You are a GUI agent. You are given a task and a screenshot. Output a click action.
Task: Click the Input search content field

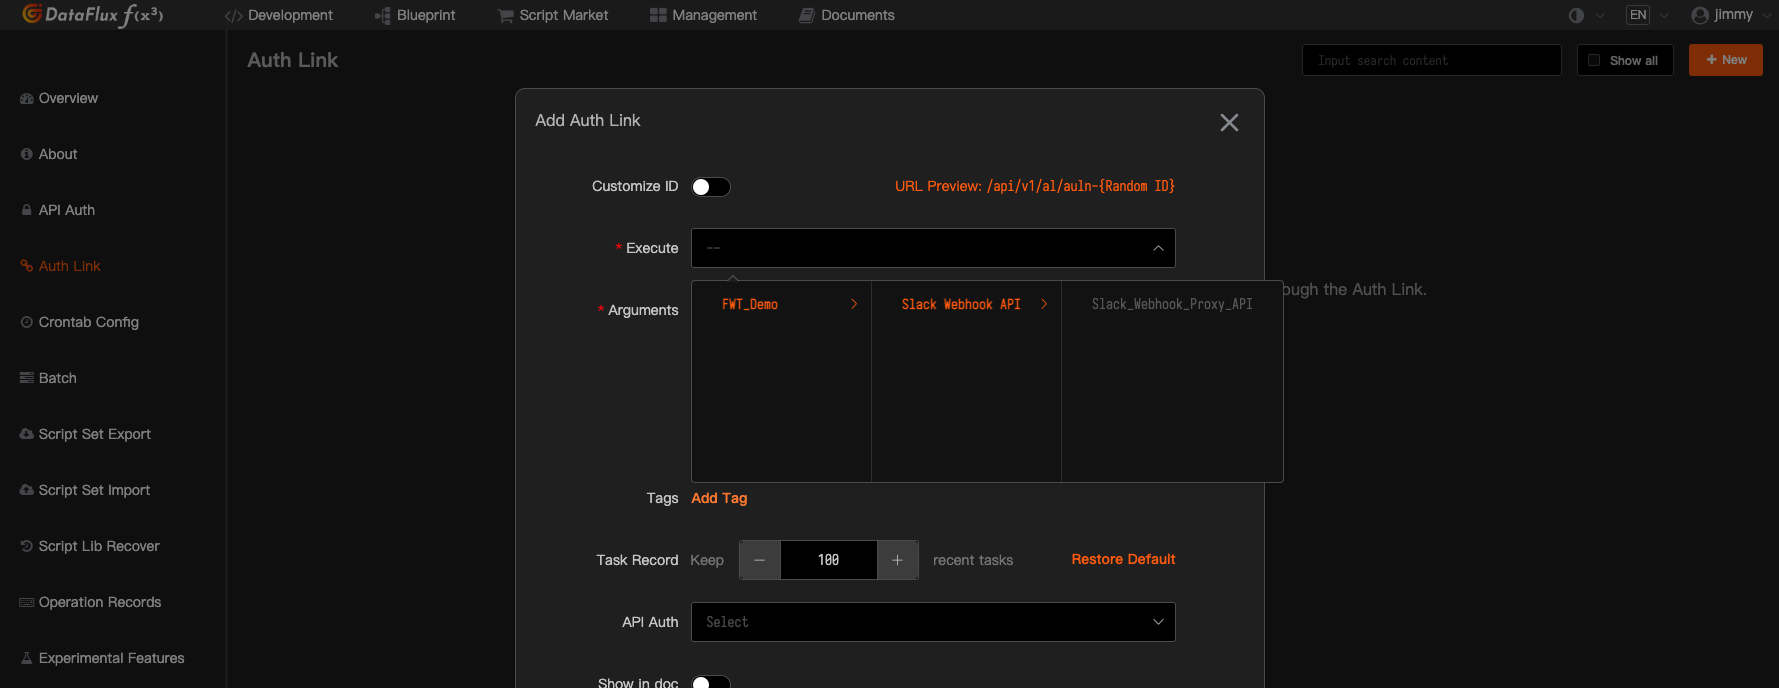(1432, 60)
